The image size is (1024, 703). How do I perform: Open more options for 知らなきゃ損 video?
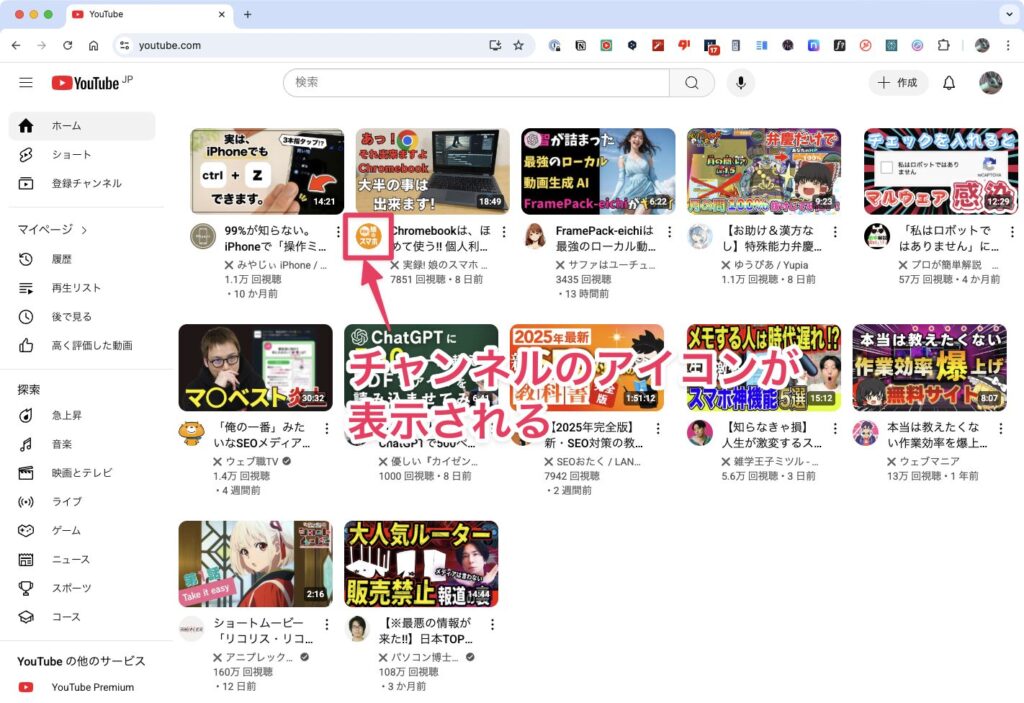(835, 428)
